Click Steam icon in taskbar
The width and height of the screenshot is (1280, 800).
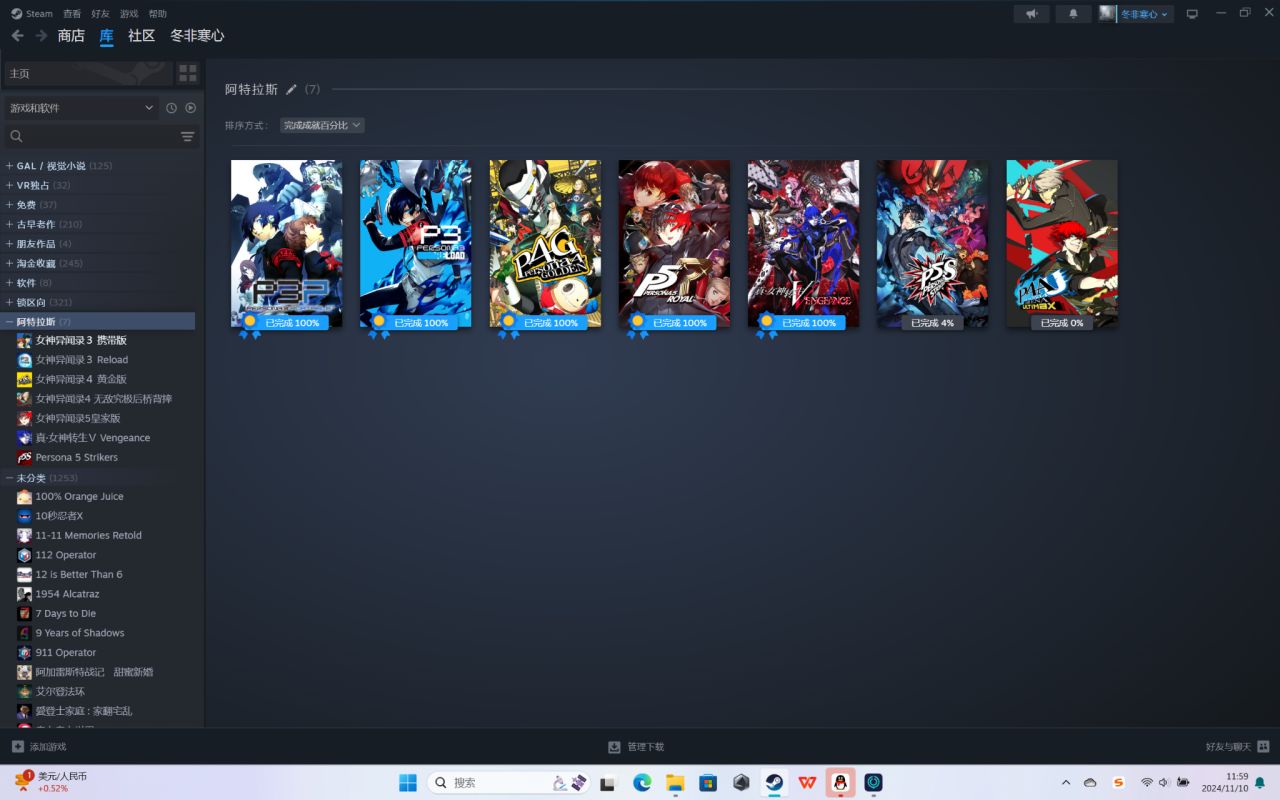(x=774, y=782)
